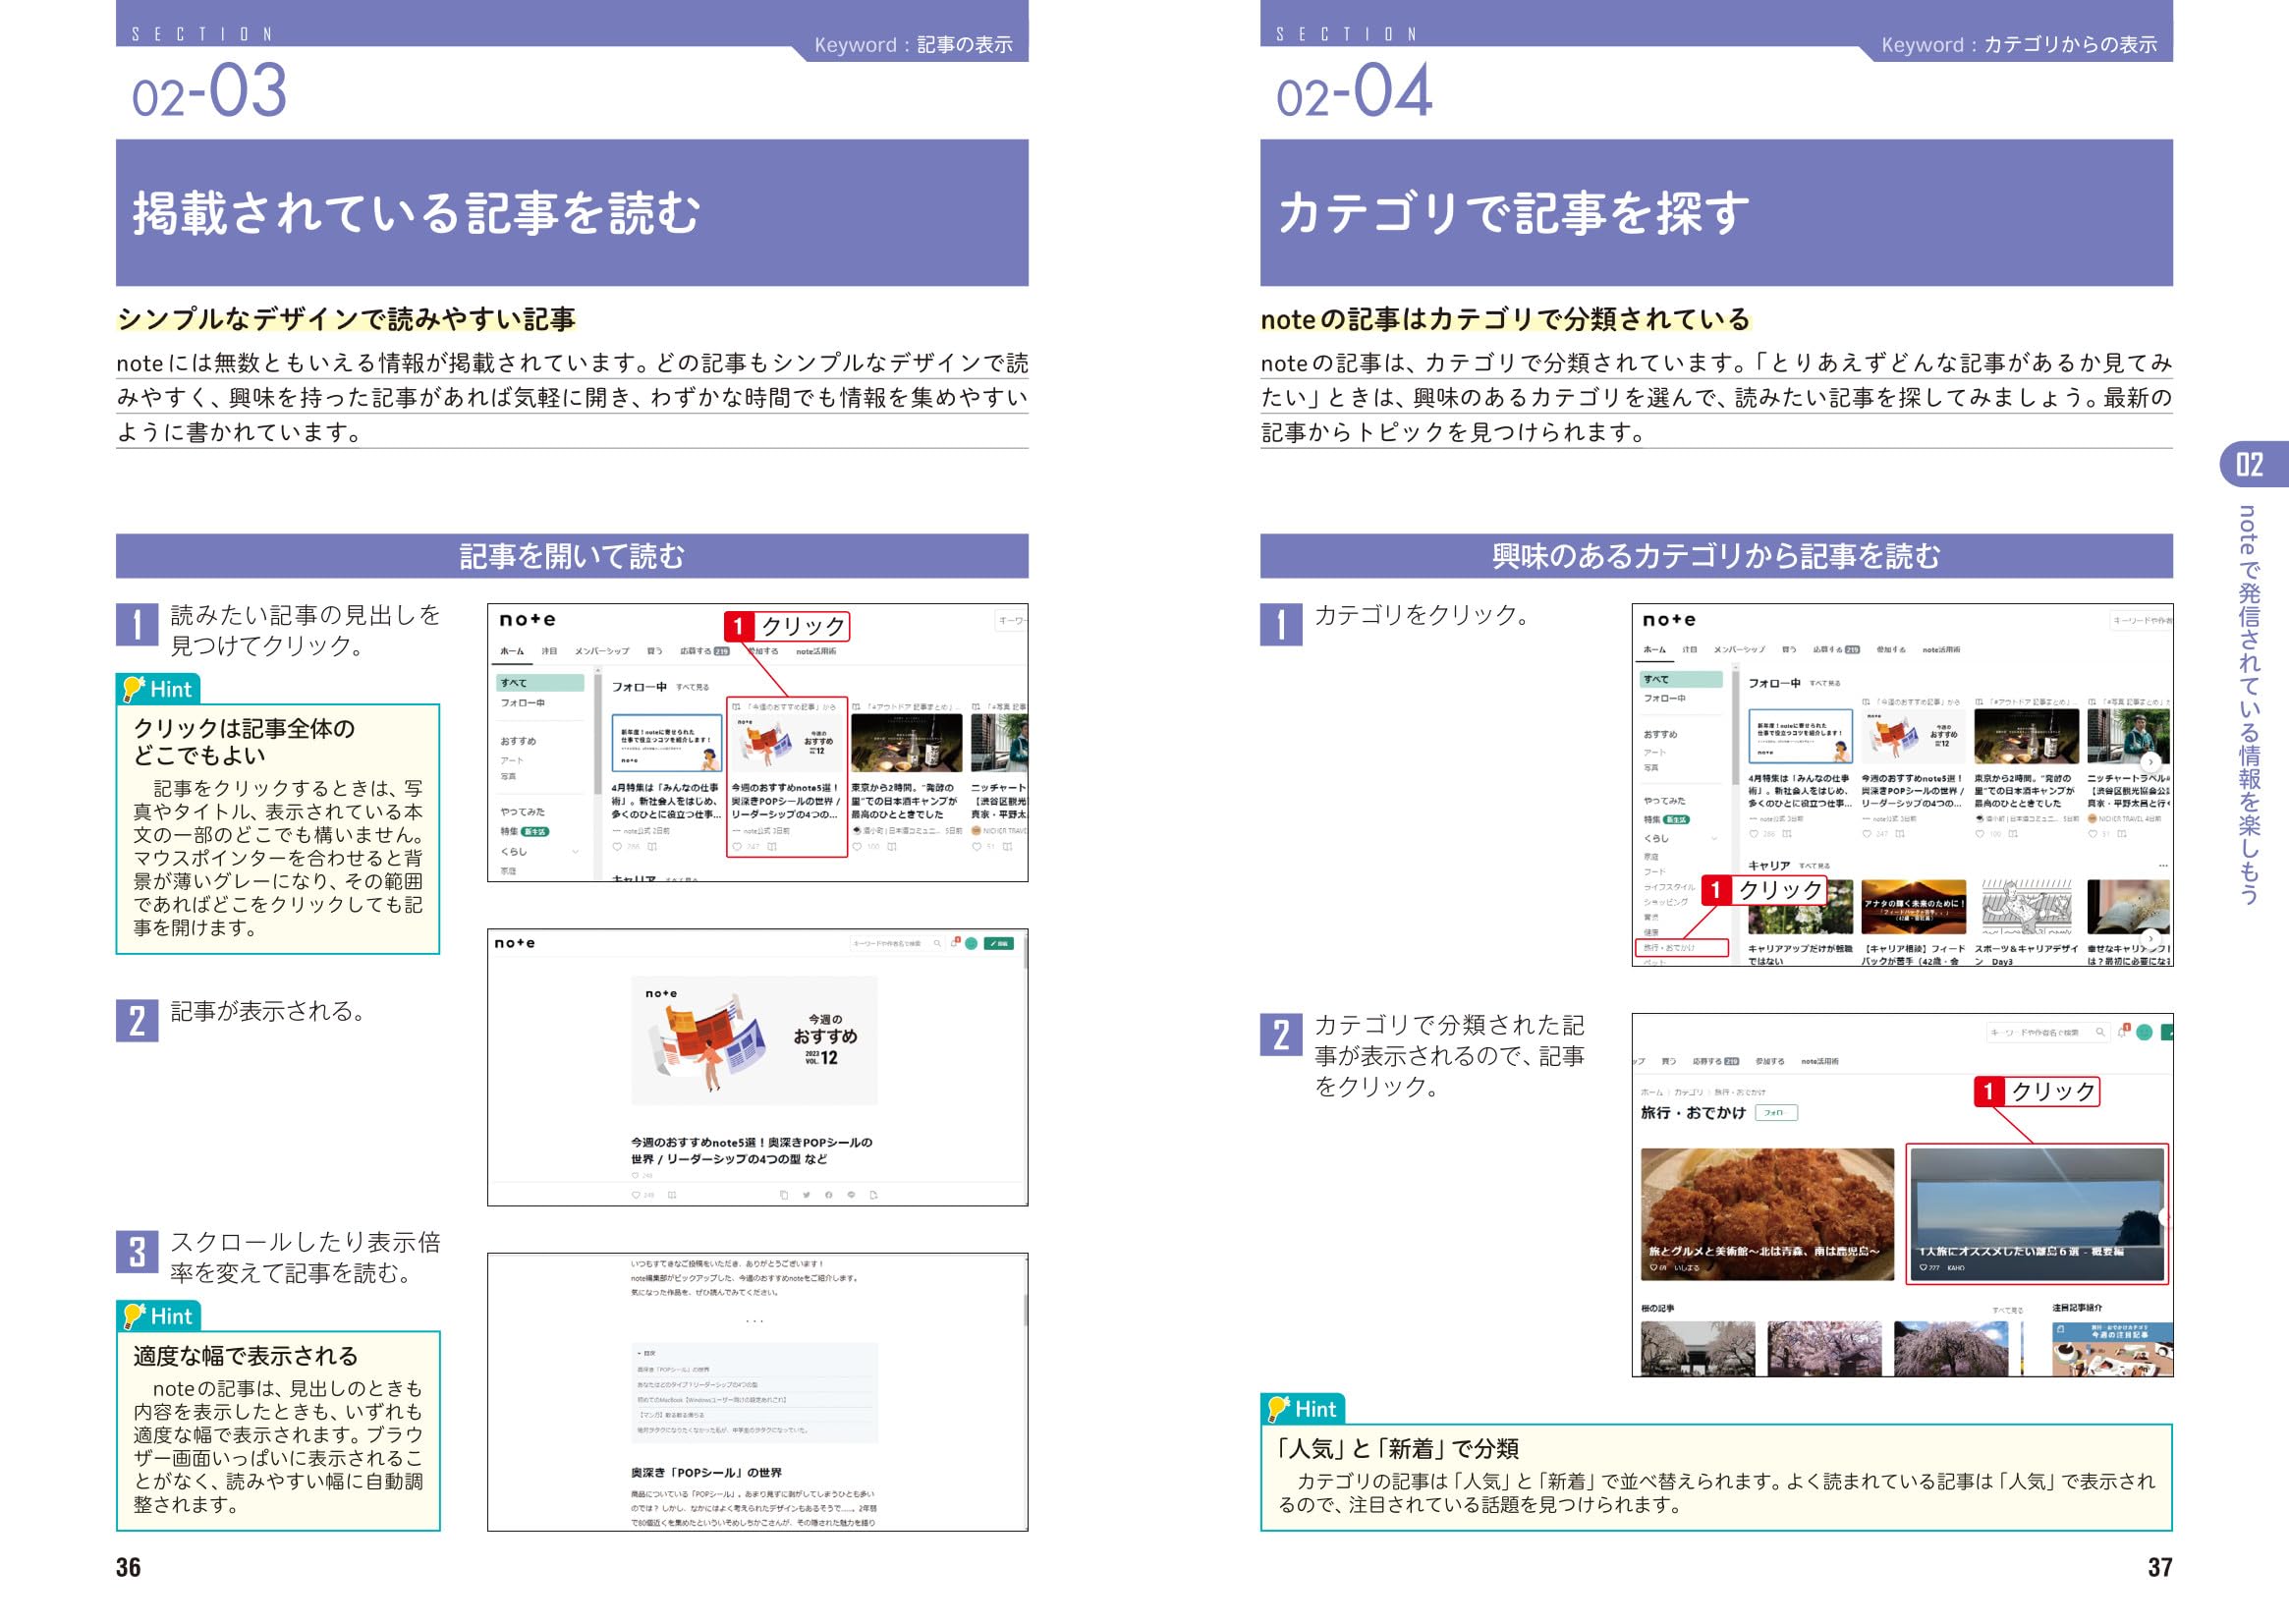Click right carousel arrow on フォロー中 row, page 37
The height and width of the screenshot is (1624, 2289).
click(2150, 761)
